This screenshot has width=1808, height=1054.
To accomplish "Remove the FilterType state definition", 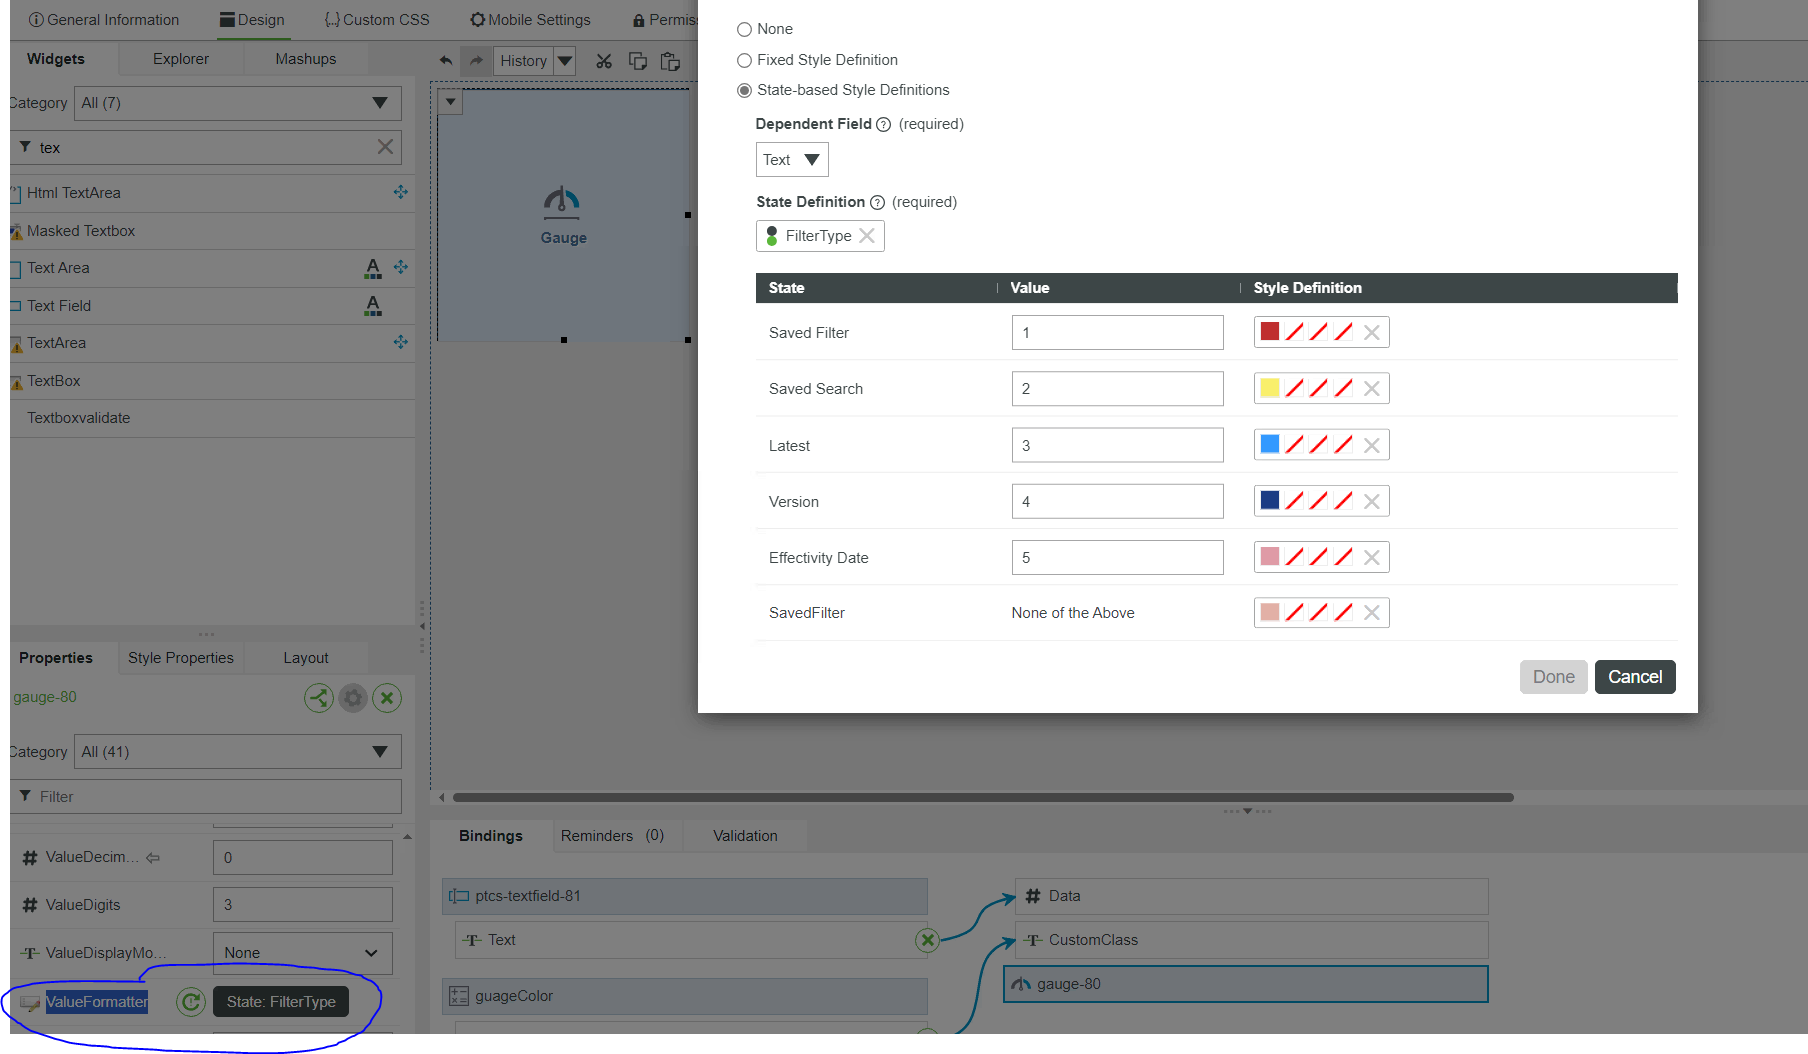I will pyautogui.click(x=867, y=236).
